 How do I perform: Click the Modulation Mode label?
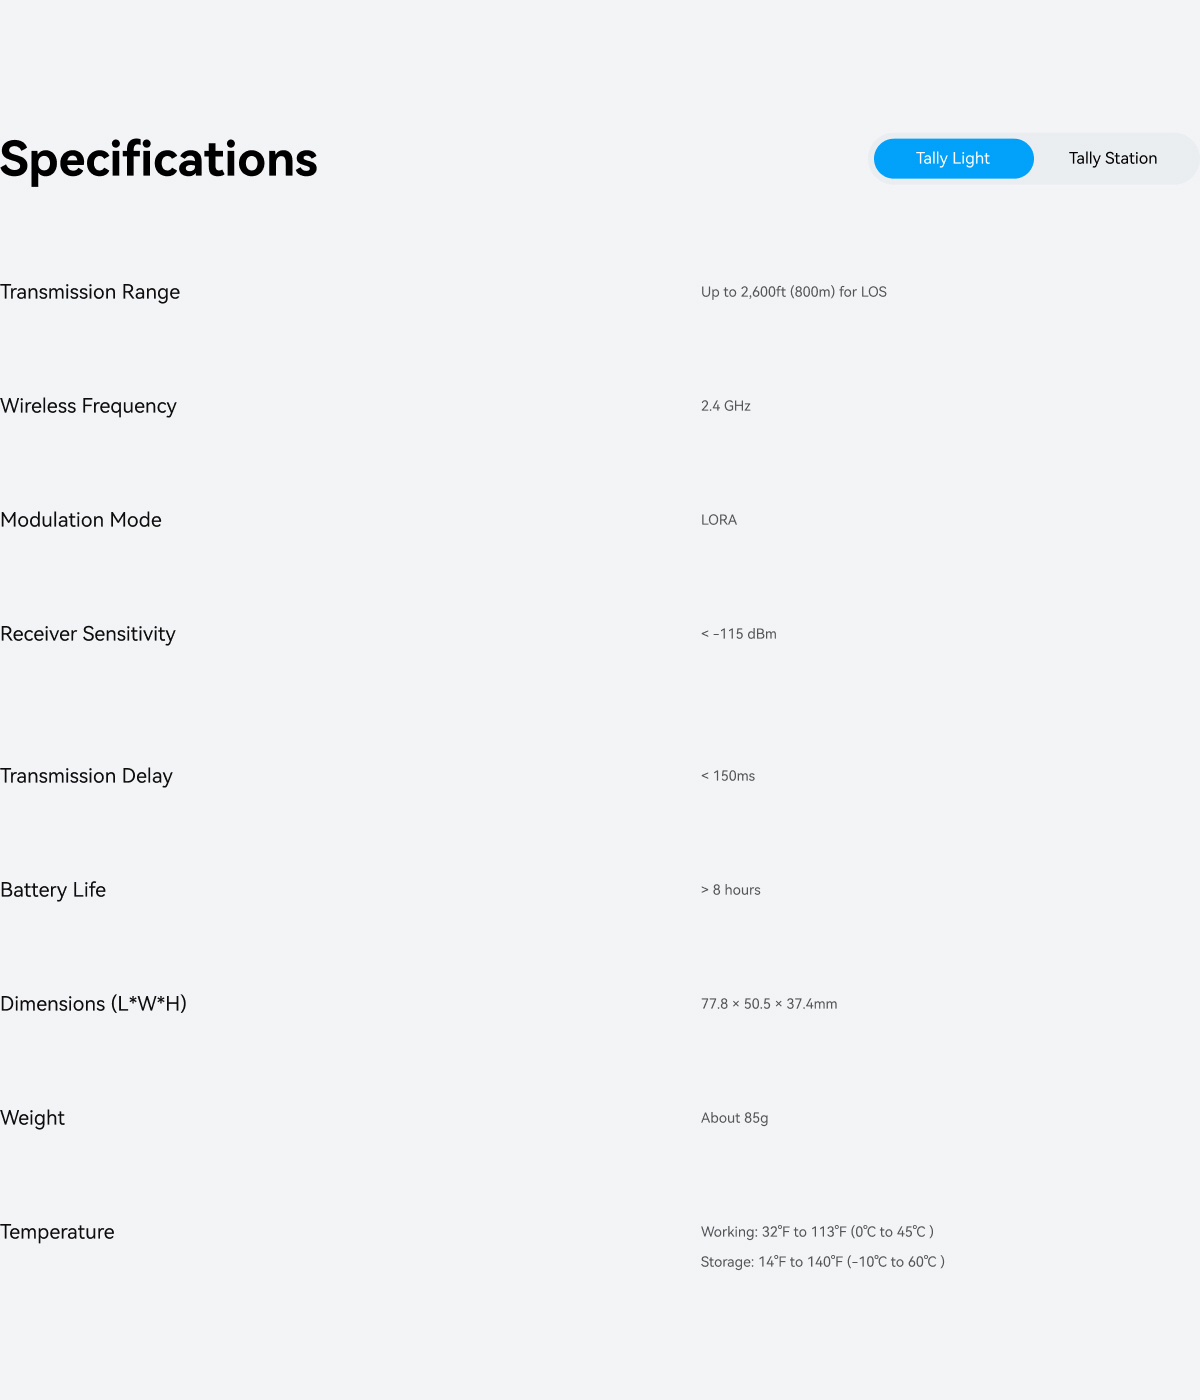(81, 520)
